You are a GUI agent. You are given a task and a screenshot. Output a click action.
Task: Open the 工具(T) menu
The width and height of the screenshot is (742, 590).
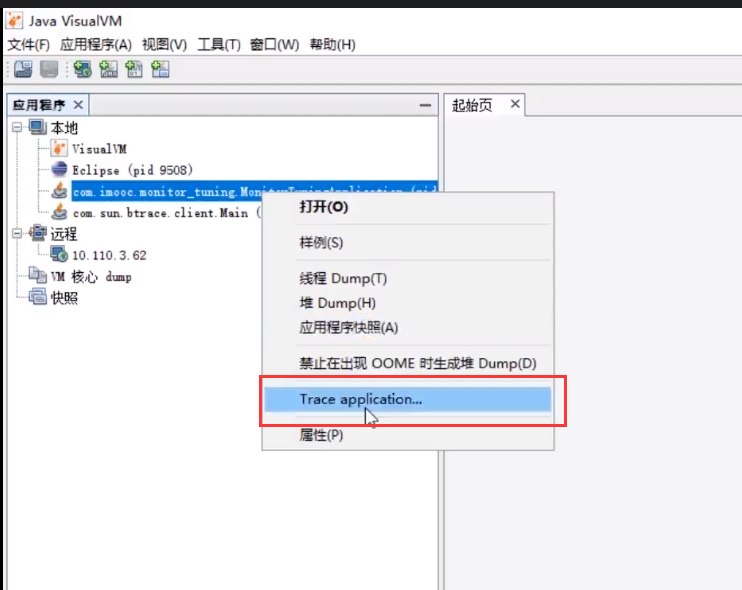point(219,44)
